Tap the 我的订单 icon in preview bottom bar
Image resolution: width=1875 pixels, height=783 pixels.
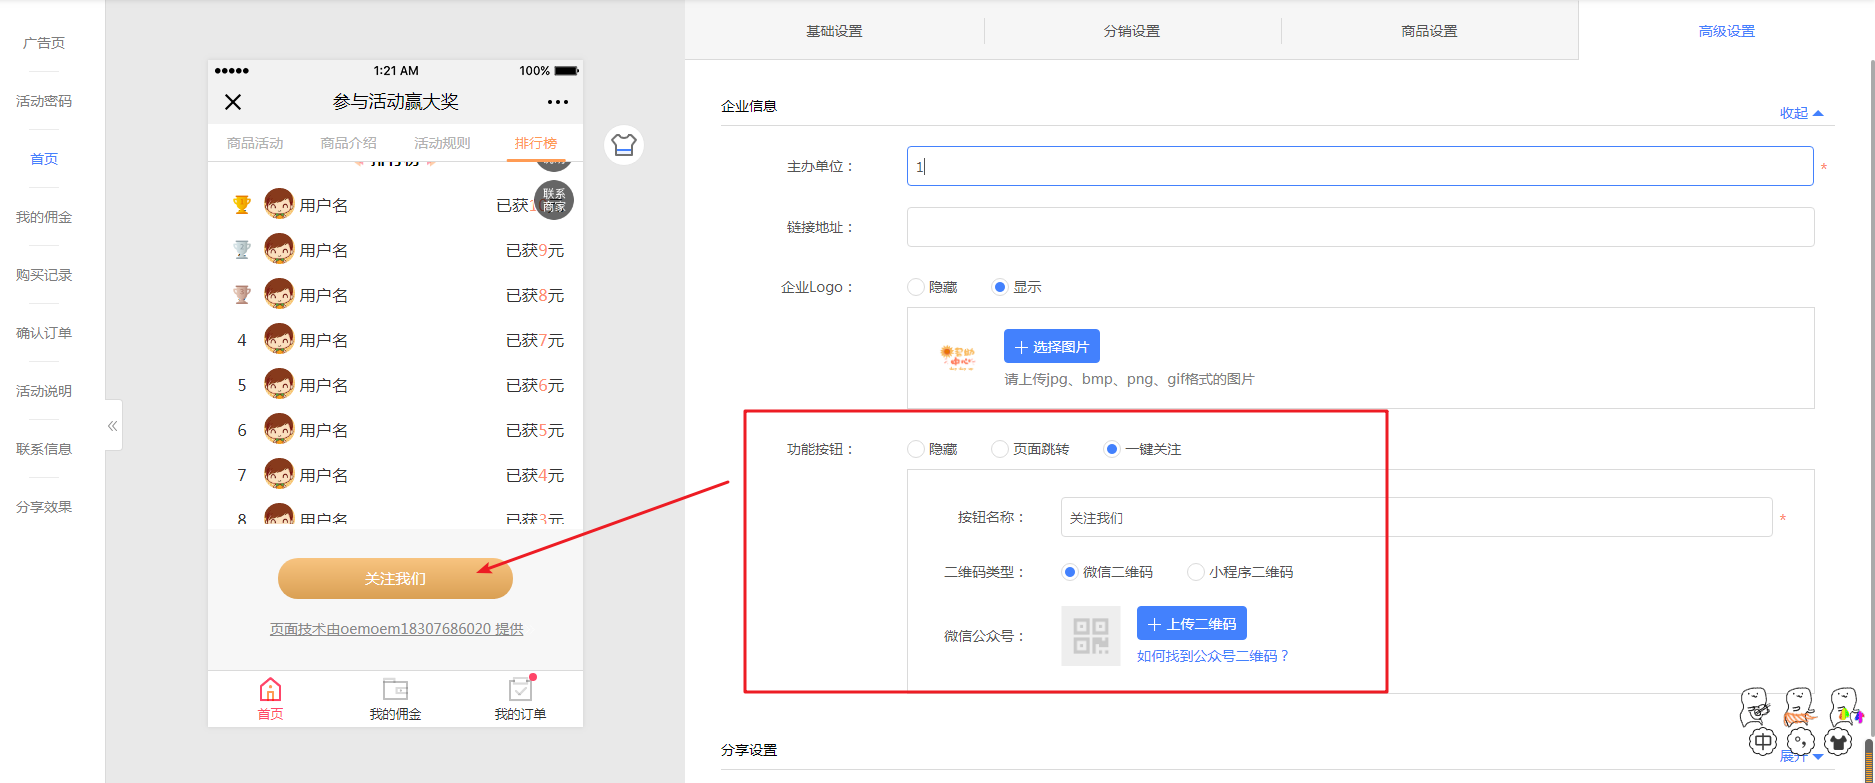pos(520,690)
